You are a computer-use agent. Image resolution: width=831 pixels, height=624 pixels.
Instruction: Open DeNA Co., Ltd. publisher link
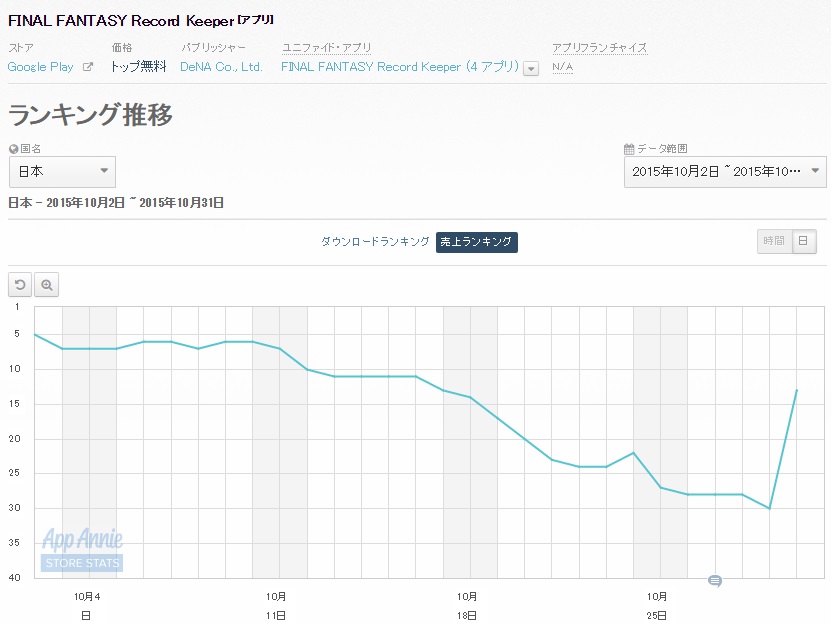[x=222, y=67]
